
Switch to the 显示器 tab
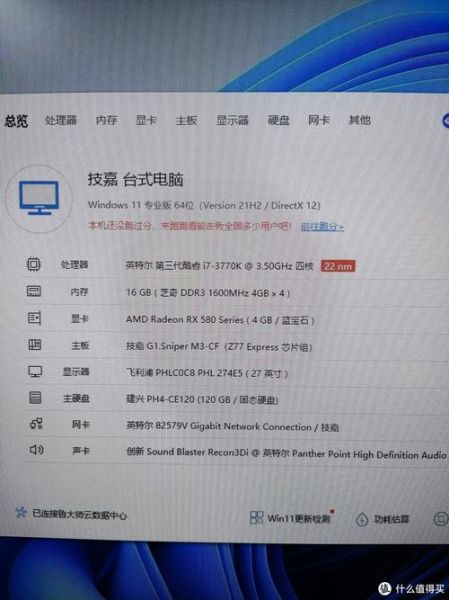click(x=232, y=120)
